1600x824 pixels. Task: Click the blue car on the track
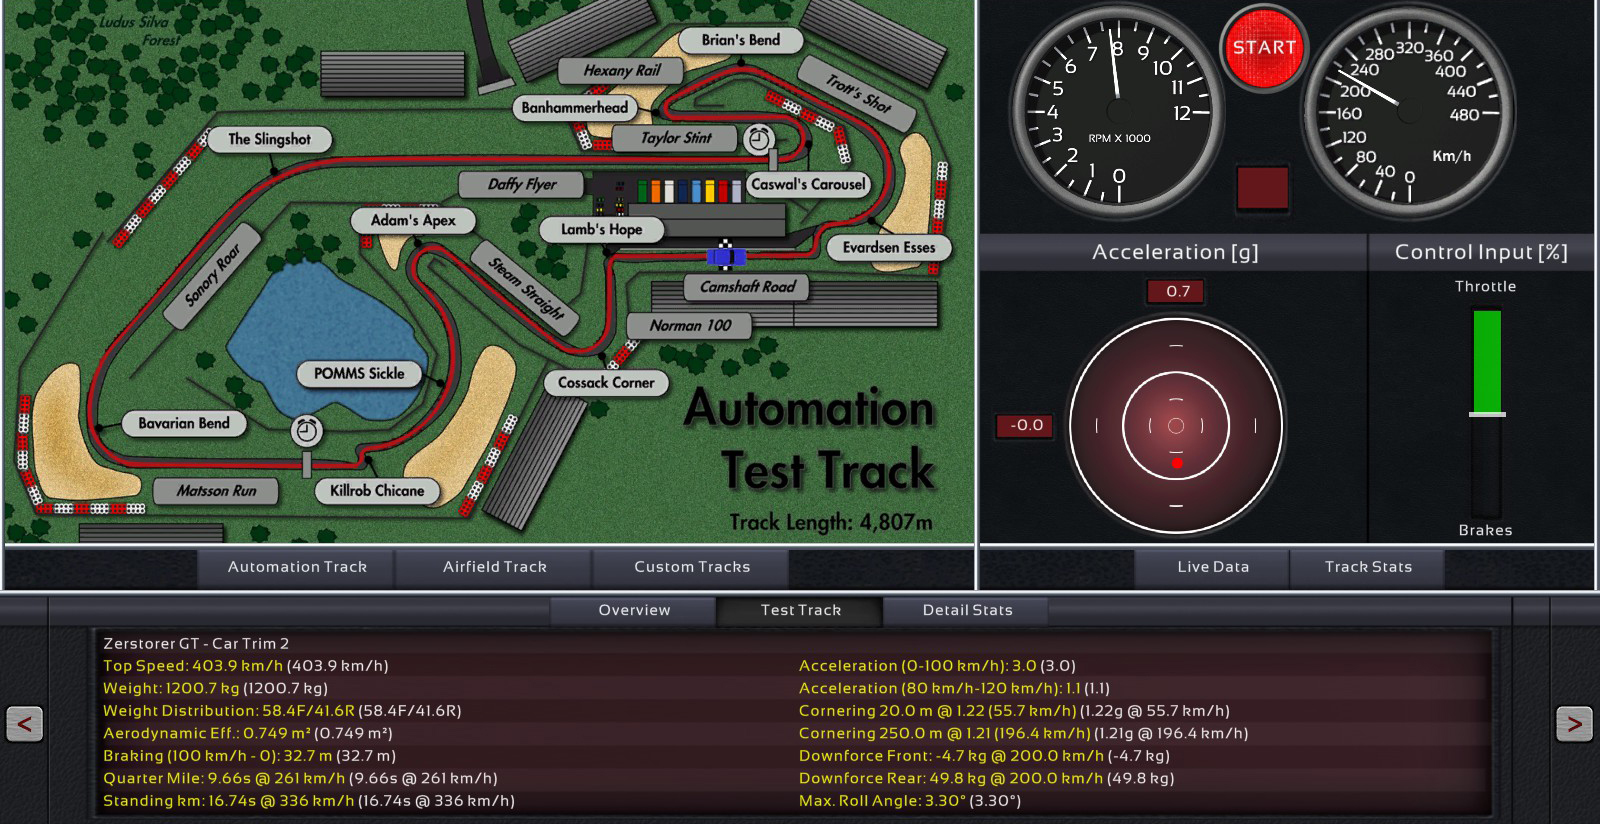(726, 257)
